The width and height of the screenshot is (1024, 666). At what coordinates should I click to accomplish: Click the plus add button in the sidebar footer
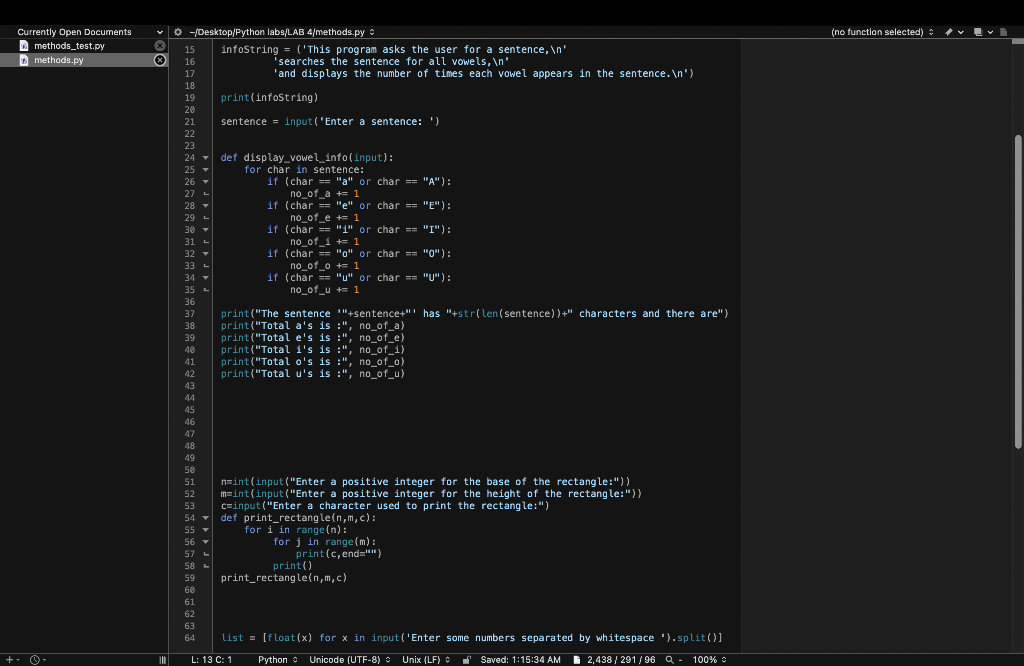pos(10,659)
